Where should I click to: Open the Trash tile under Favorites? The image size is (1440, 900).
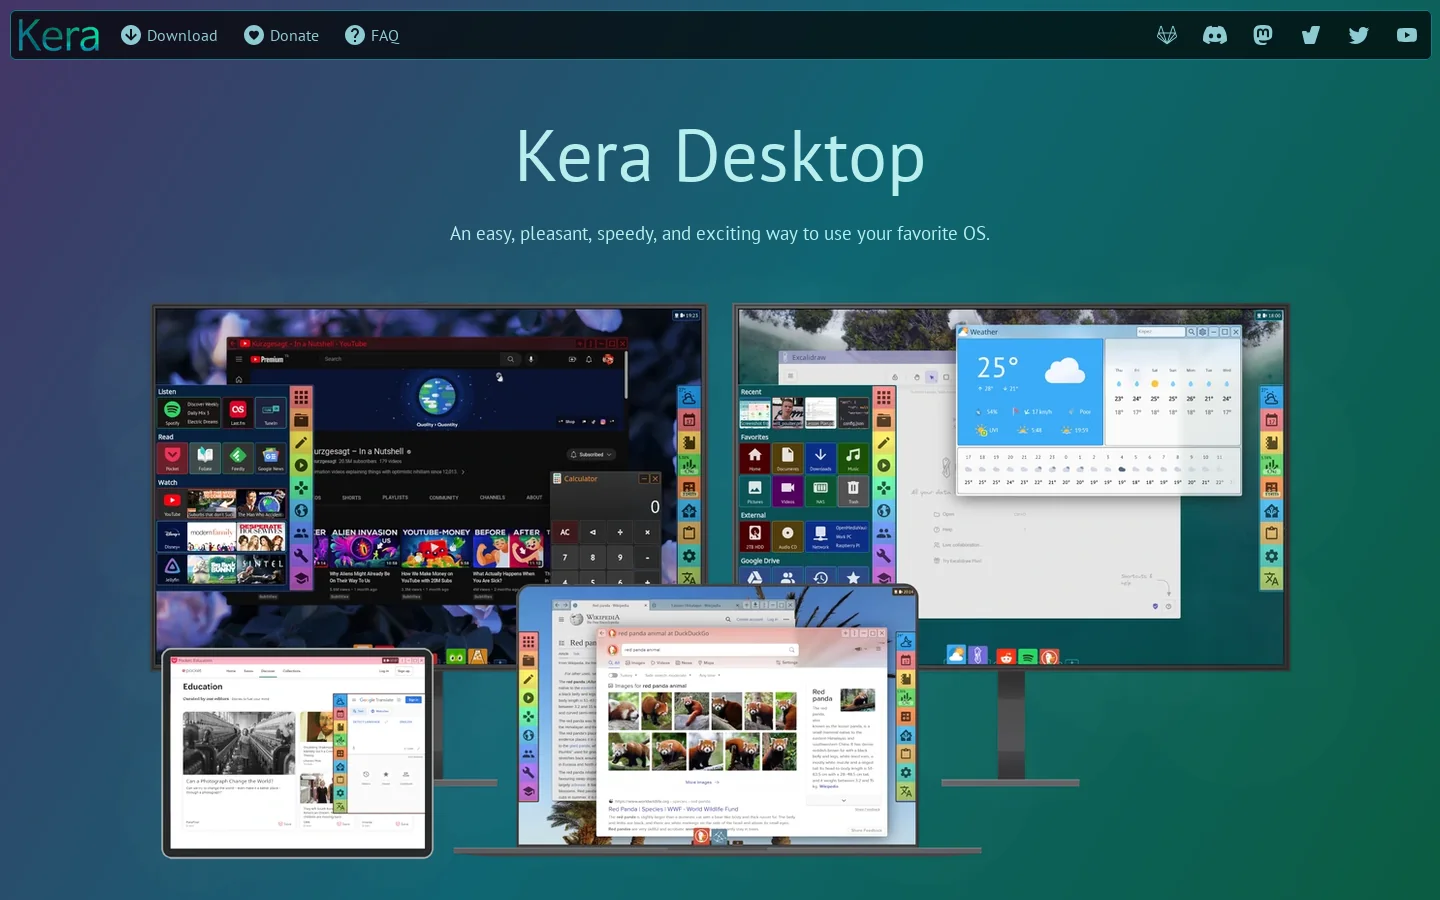point(853,491)
